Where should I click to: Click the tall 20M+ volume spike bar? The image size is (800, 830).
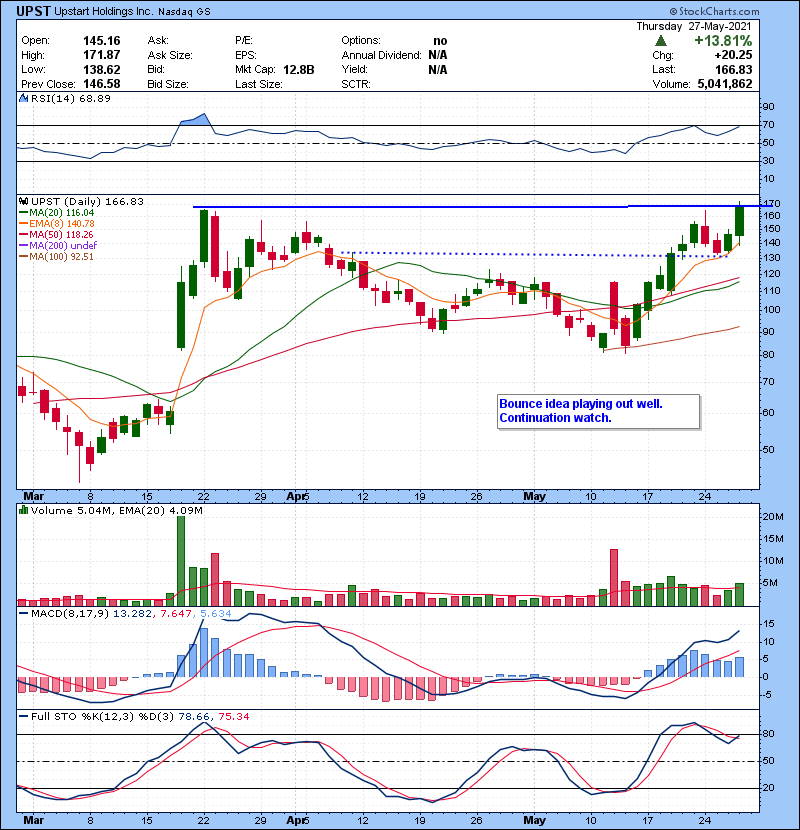181,561
